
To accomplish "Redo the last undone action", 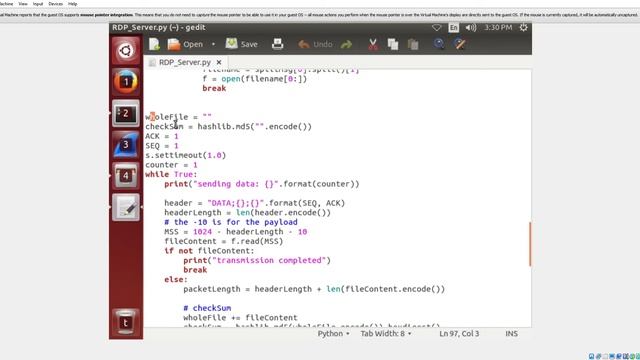I will click(347, 44).
